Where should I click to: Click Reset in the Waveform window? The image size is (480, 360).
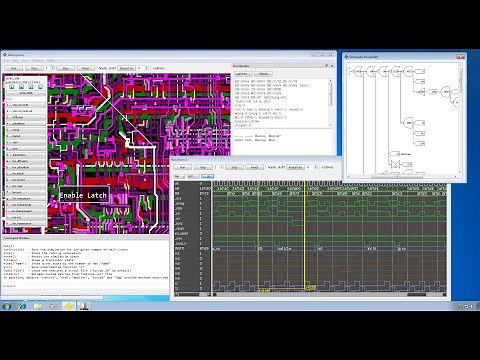click(x=254, y=167)
